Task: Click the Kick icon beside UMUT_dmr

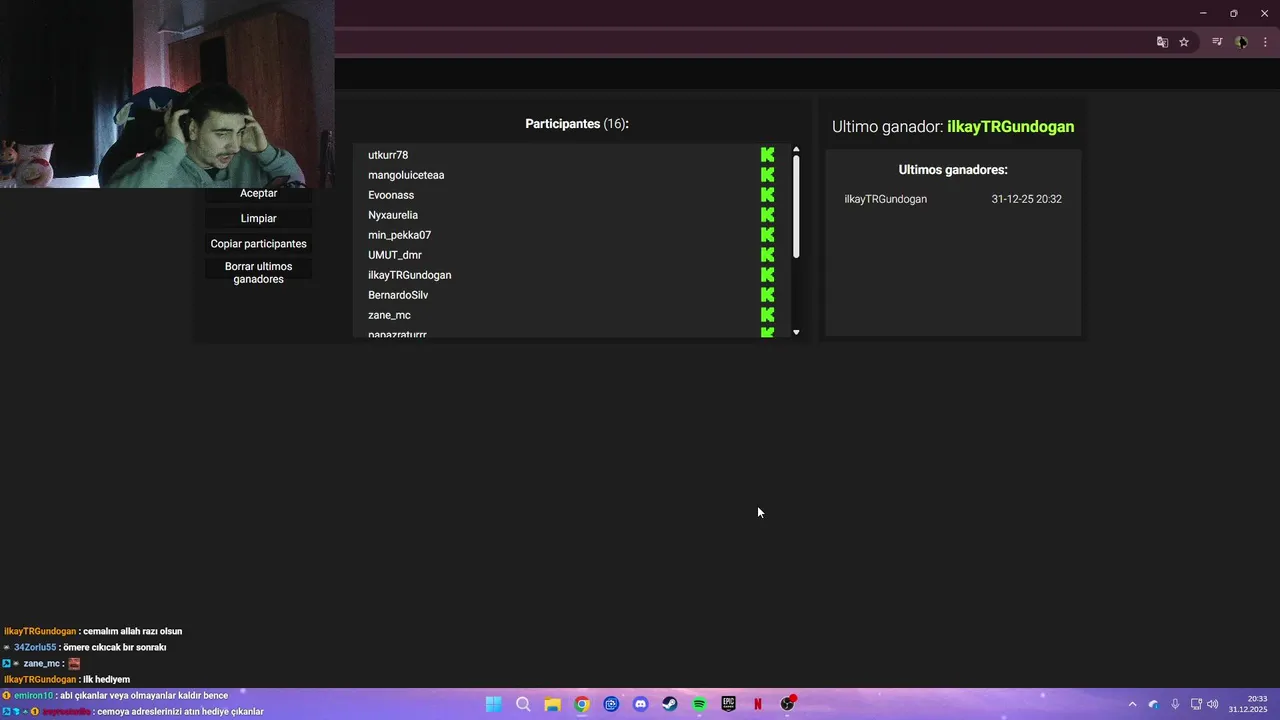Action: (x=767, y=255)
